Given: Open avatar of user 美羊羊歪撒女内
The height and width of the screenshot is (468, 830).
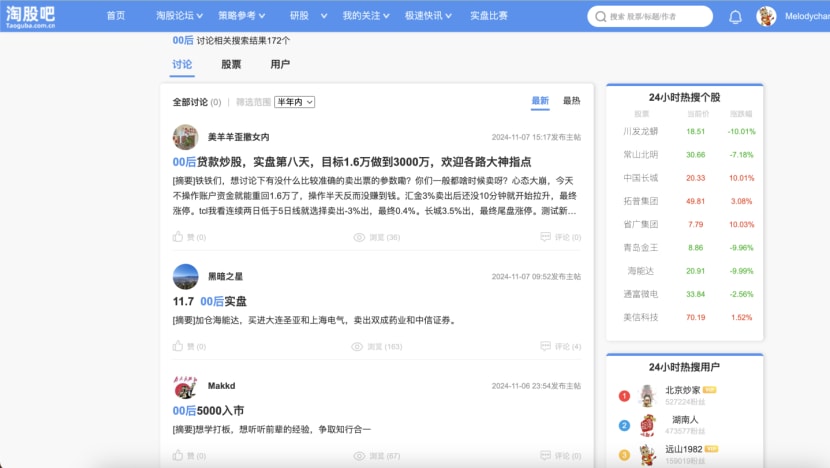Looking at the screenshot, I should (185, 137).
